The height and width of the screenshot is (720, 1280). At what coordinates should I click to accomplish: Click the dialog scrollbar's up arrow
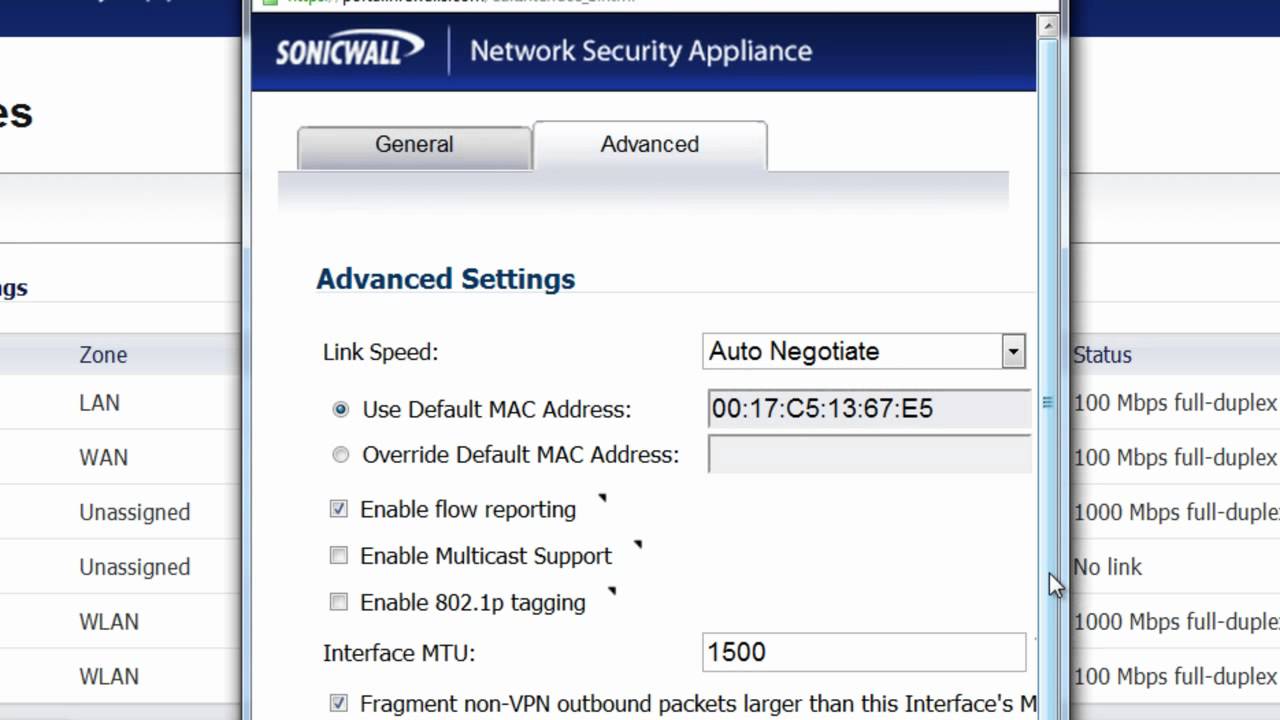(x=1048, y=27)
